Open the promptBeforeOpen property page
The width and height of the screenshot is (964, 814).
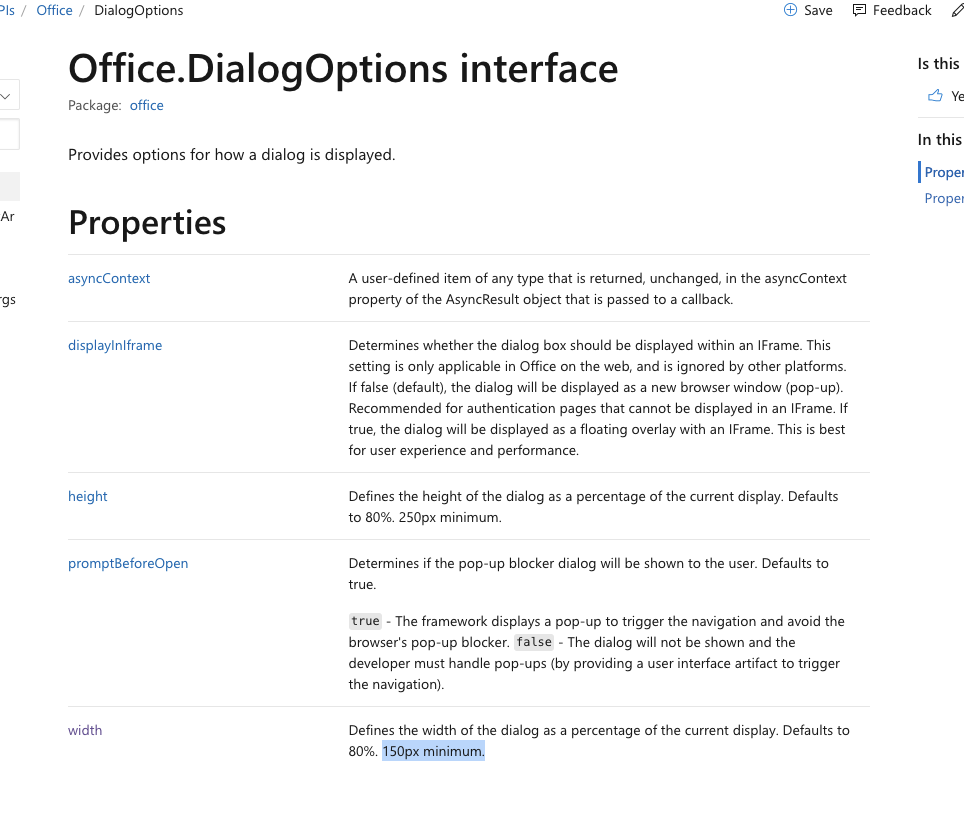(x=128, y=563)
